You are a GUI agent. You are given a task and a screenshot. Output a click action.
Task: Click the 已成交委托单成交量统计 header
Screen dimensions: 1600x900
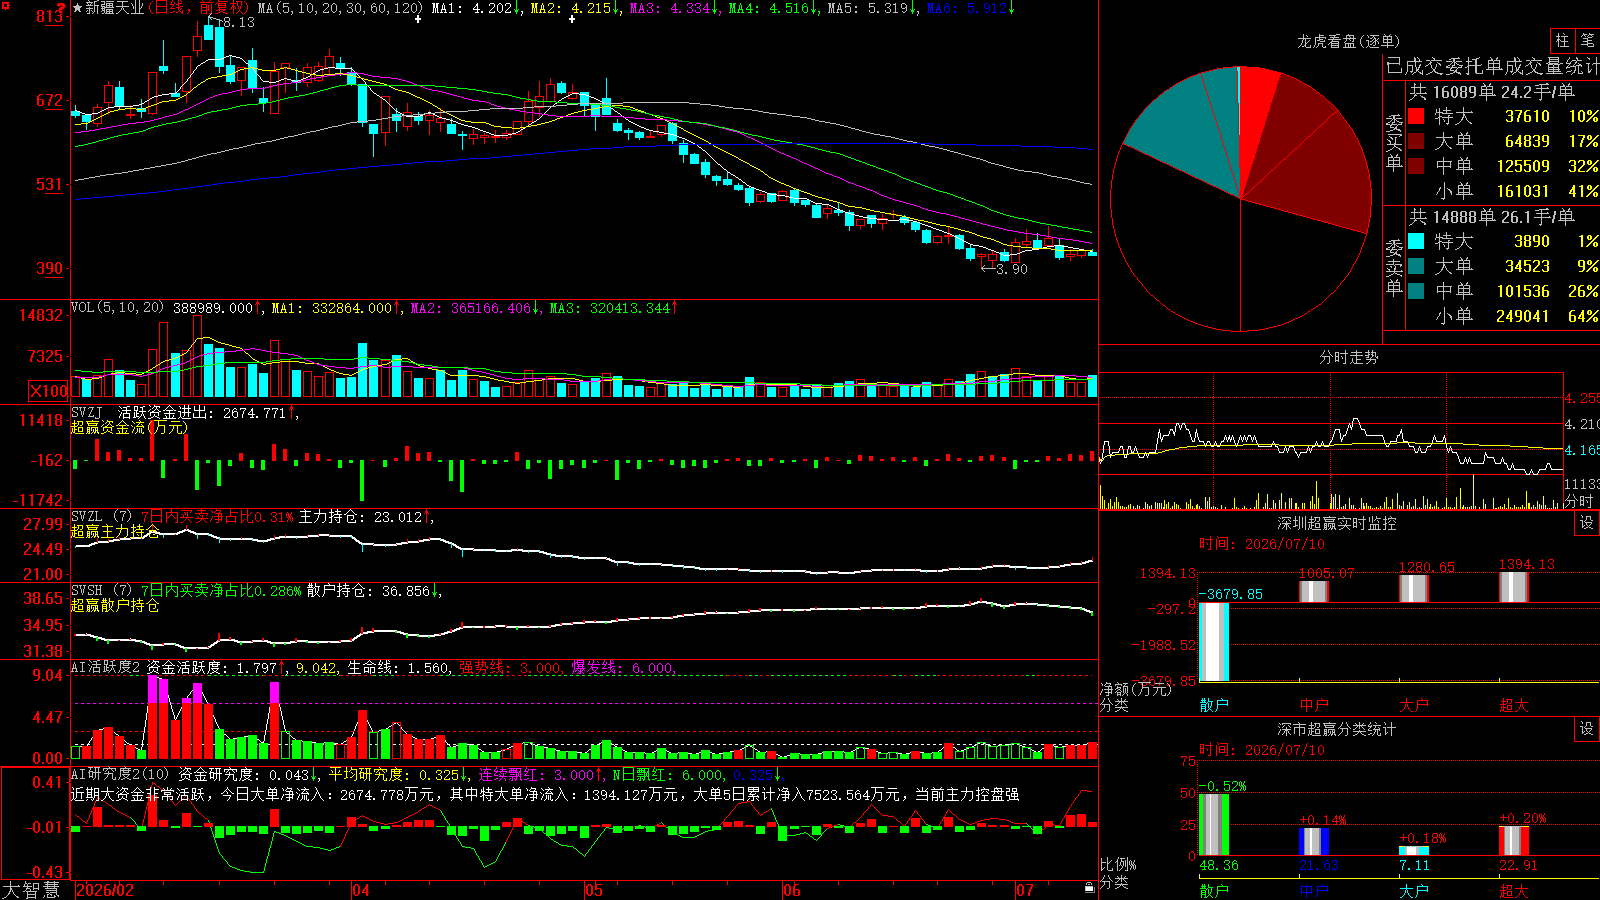[x=1492, y=66]
